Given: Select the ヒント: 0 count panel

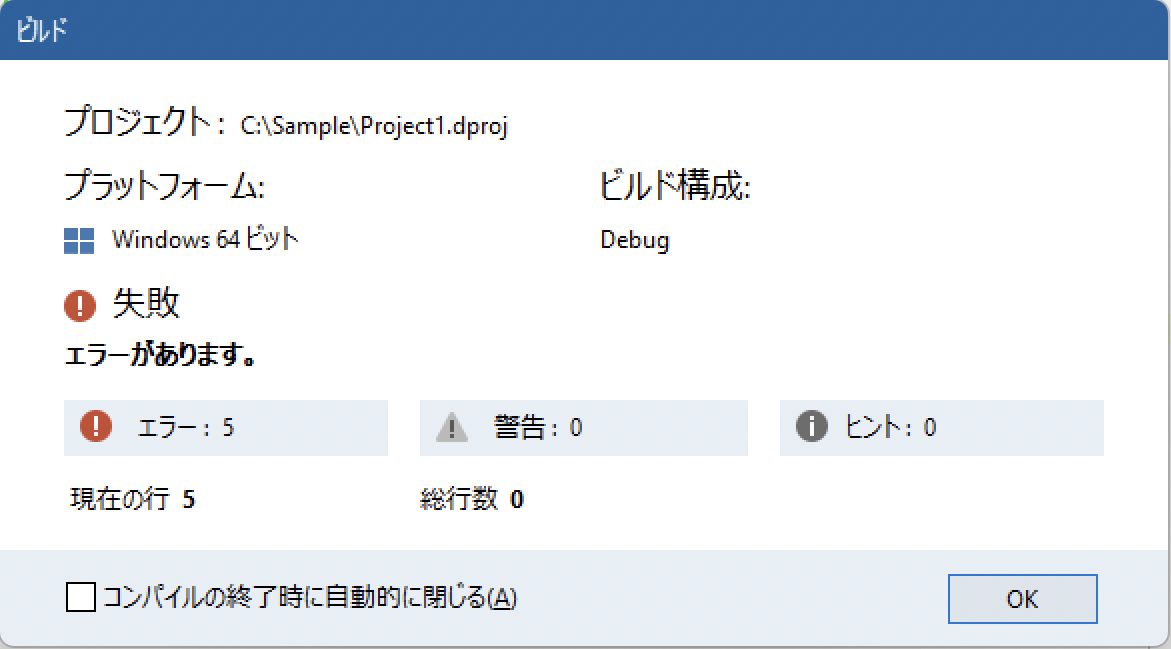Looking at the screenshot, I should pyautogui.click(x=941, y=427).
